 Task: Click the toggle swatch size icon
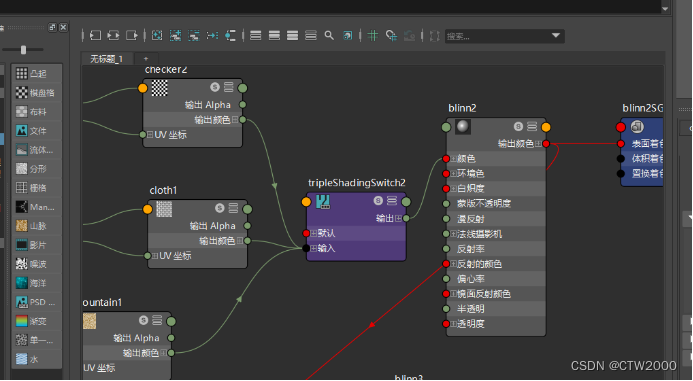(348, 35)
